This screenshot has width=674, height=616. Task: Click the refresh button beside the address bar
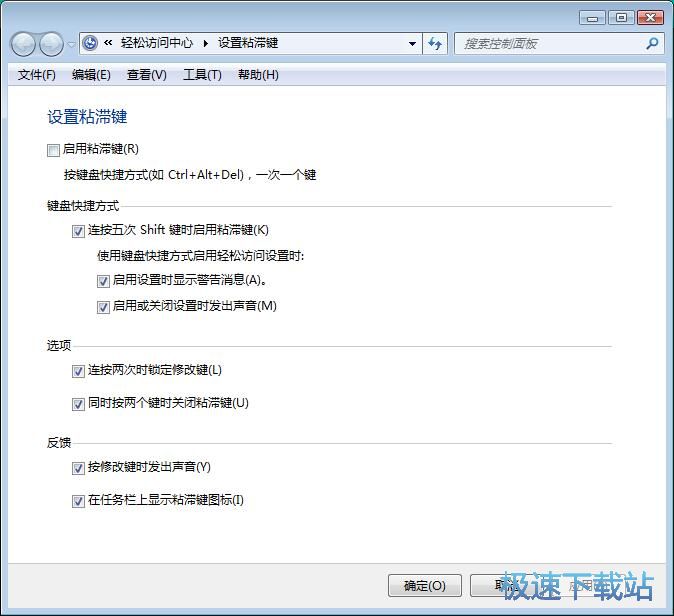pos(435,44)
